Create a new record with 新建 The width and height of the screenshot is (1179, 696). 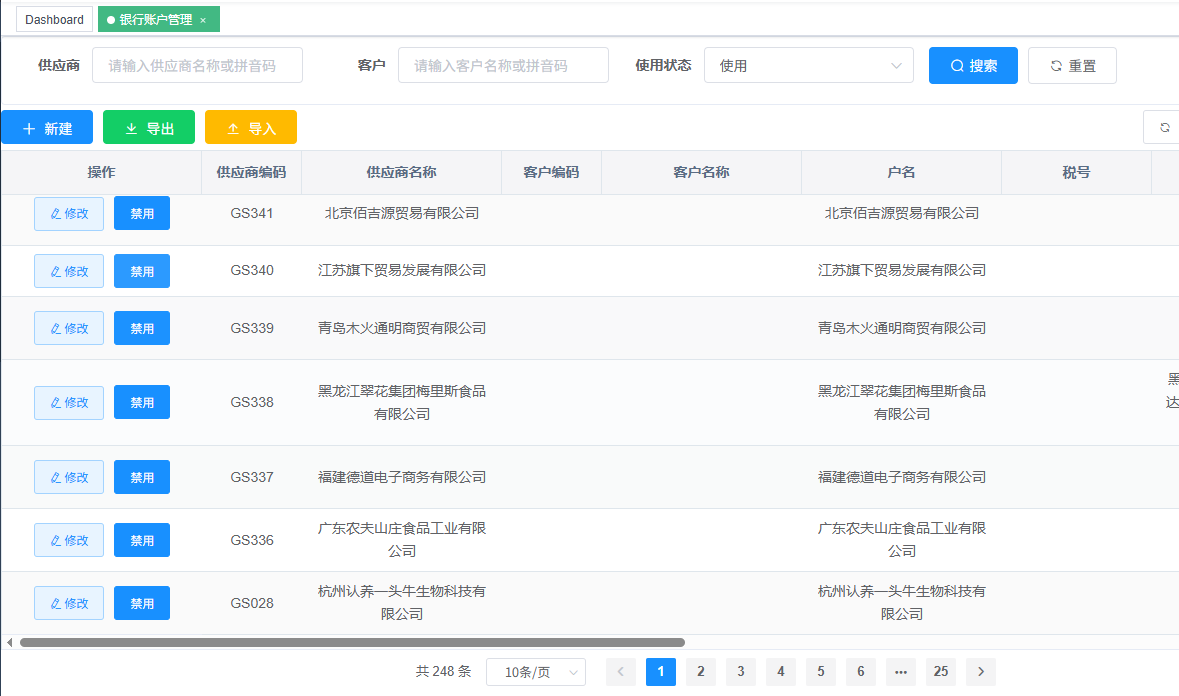(47, 128)
